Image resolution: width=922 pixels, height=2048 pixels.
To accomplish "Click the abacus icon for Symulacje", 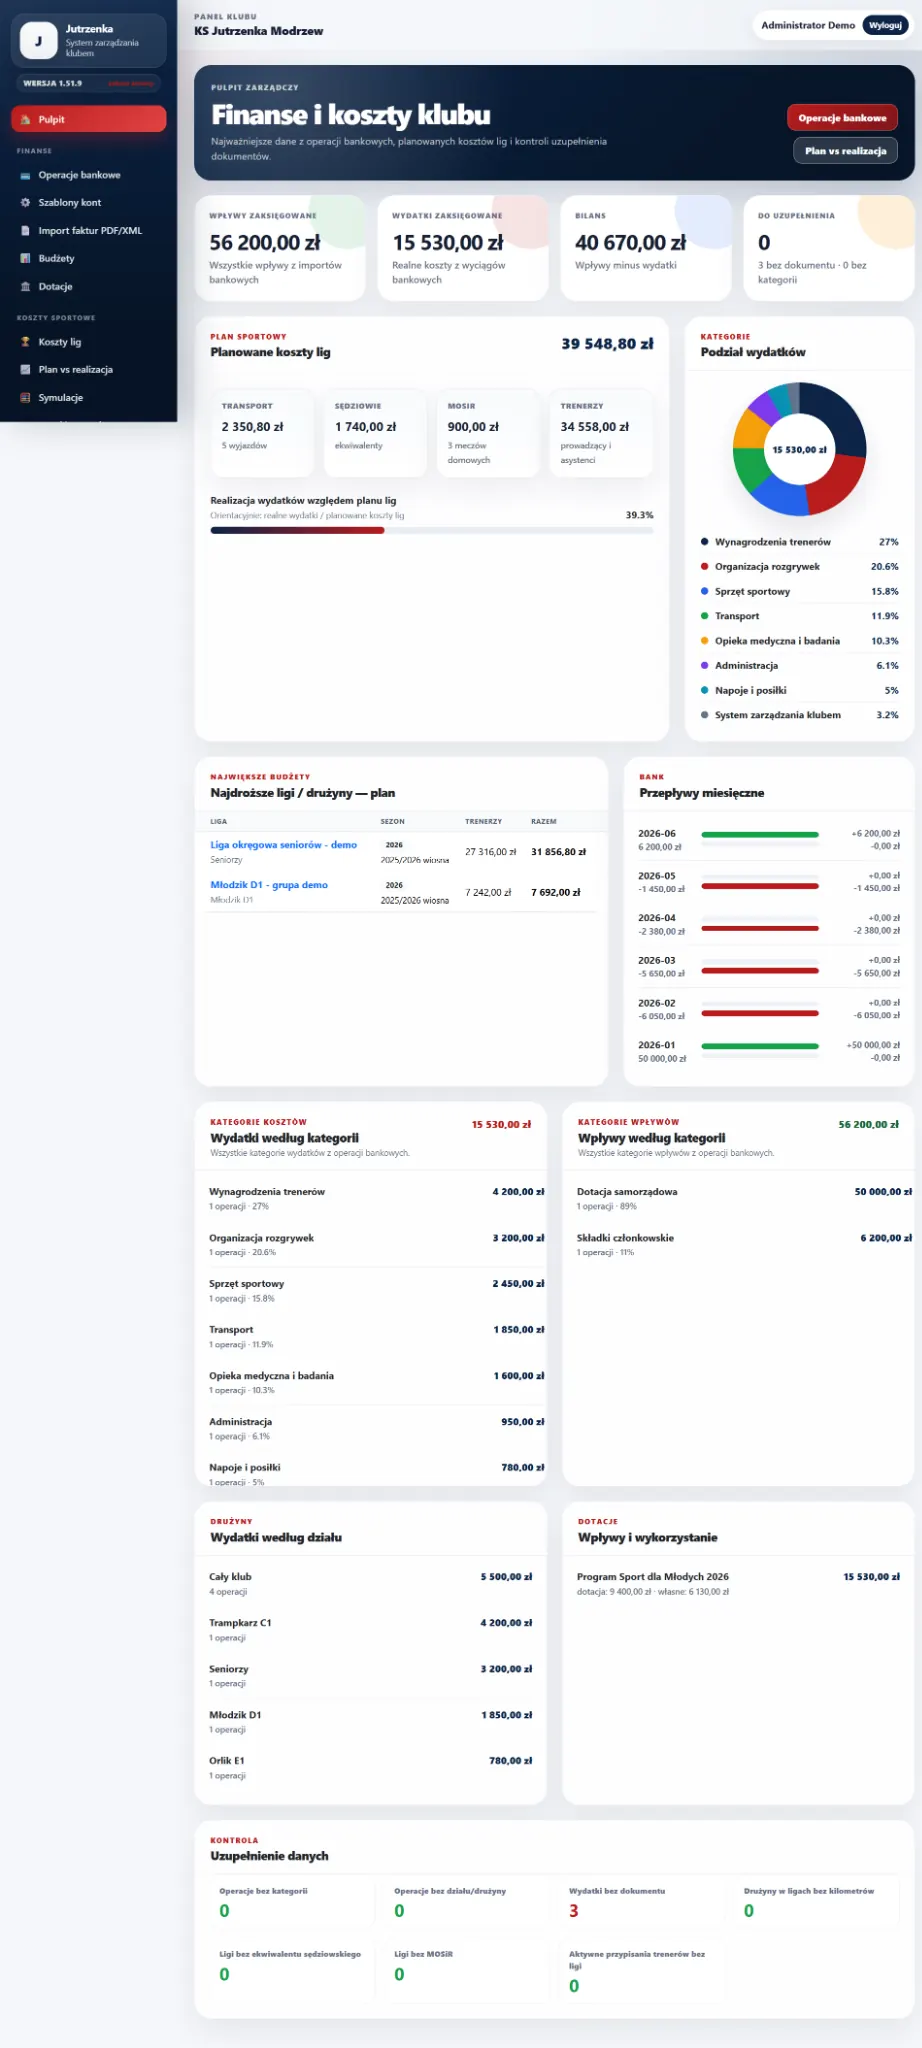I will (25, 398).
